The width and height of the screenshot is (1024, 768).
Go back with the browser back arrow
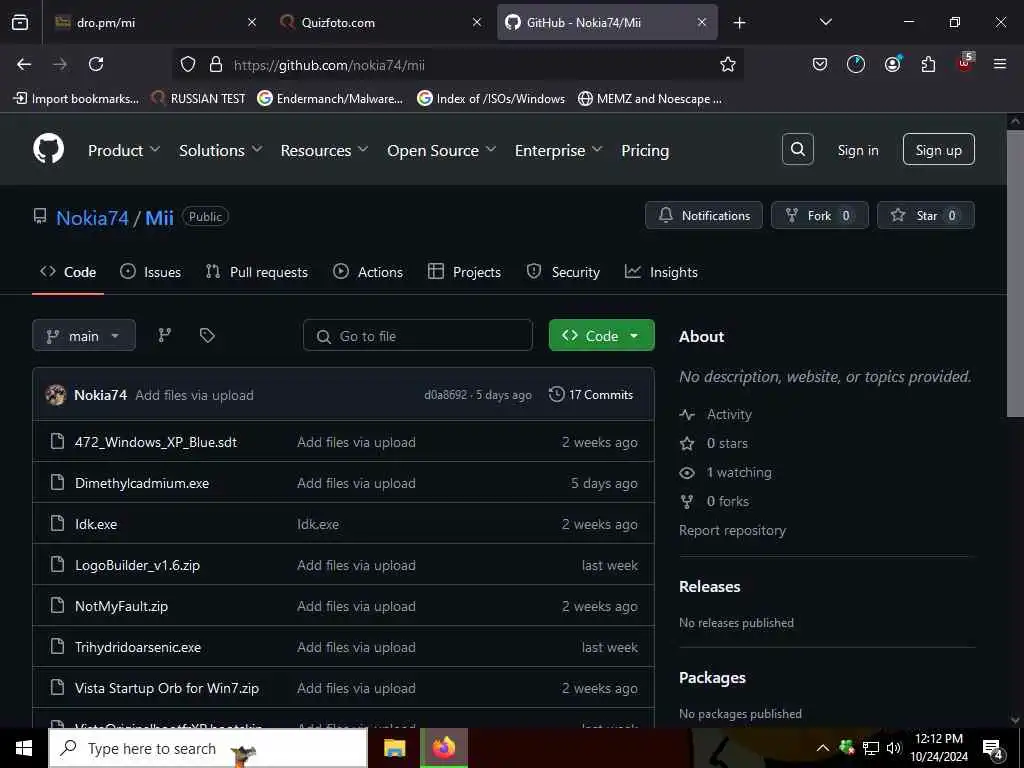pyautogui.click(x=24, y=64)
